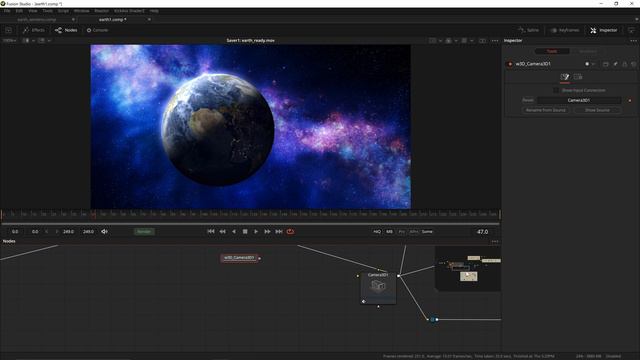Image resolution: width=640 pixels, height=360 pixels.
Task: Open the viewer layout dropdown arrow at top-left
Action: [33, 40]
